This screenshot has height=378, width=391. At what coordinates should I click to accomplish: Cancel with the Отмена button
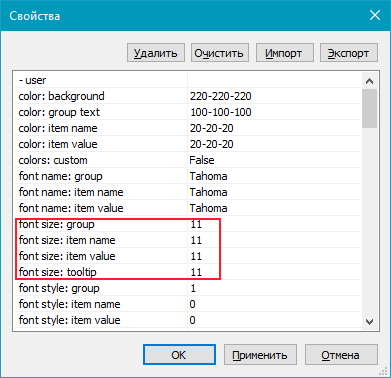341,355
